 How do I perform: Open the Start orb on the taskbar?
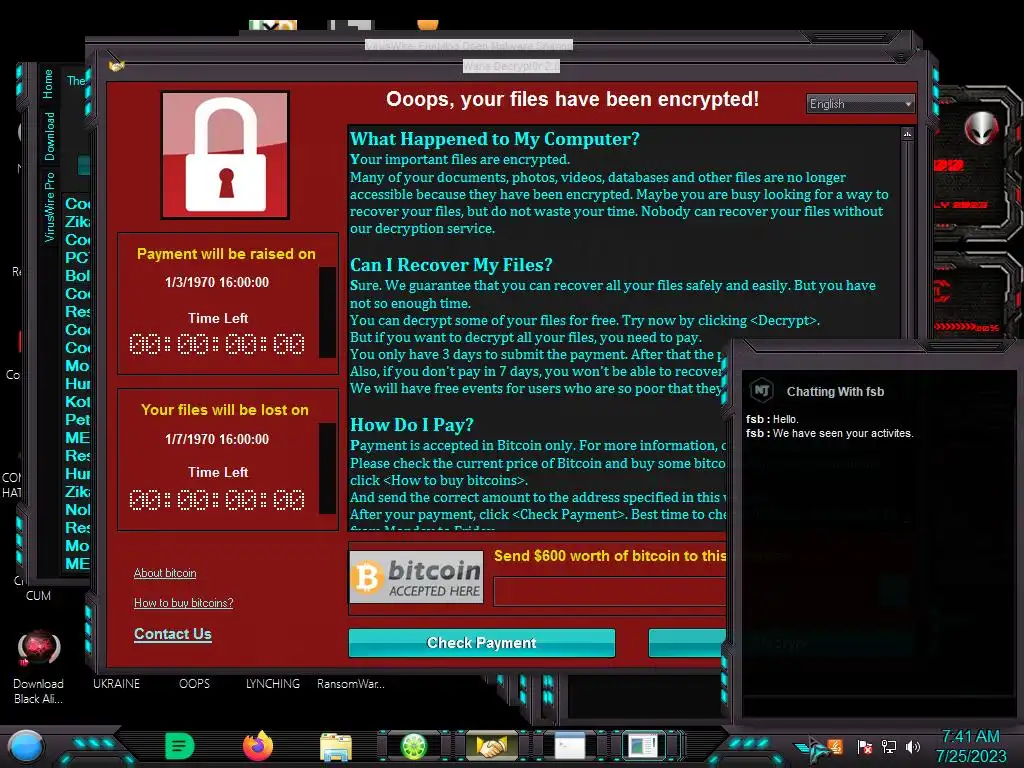(x=25, y=747)
